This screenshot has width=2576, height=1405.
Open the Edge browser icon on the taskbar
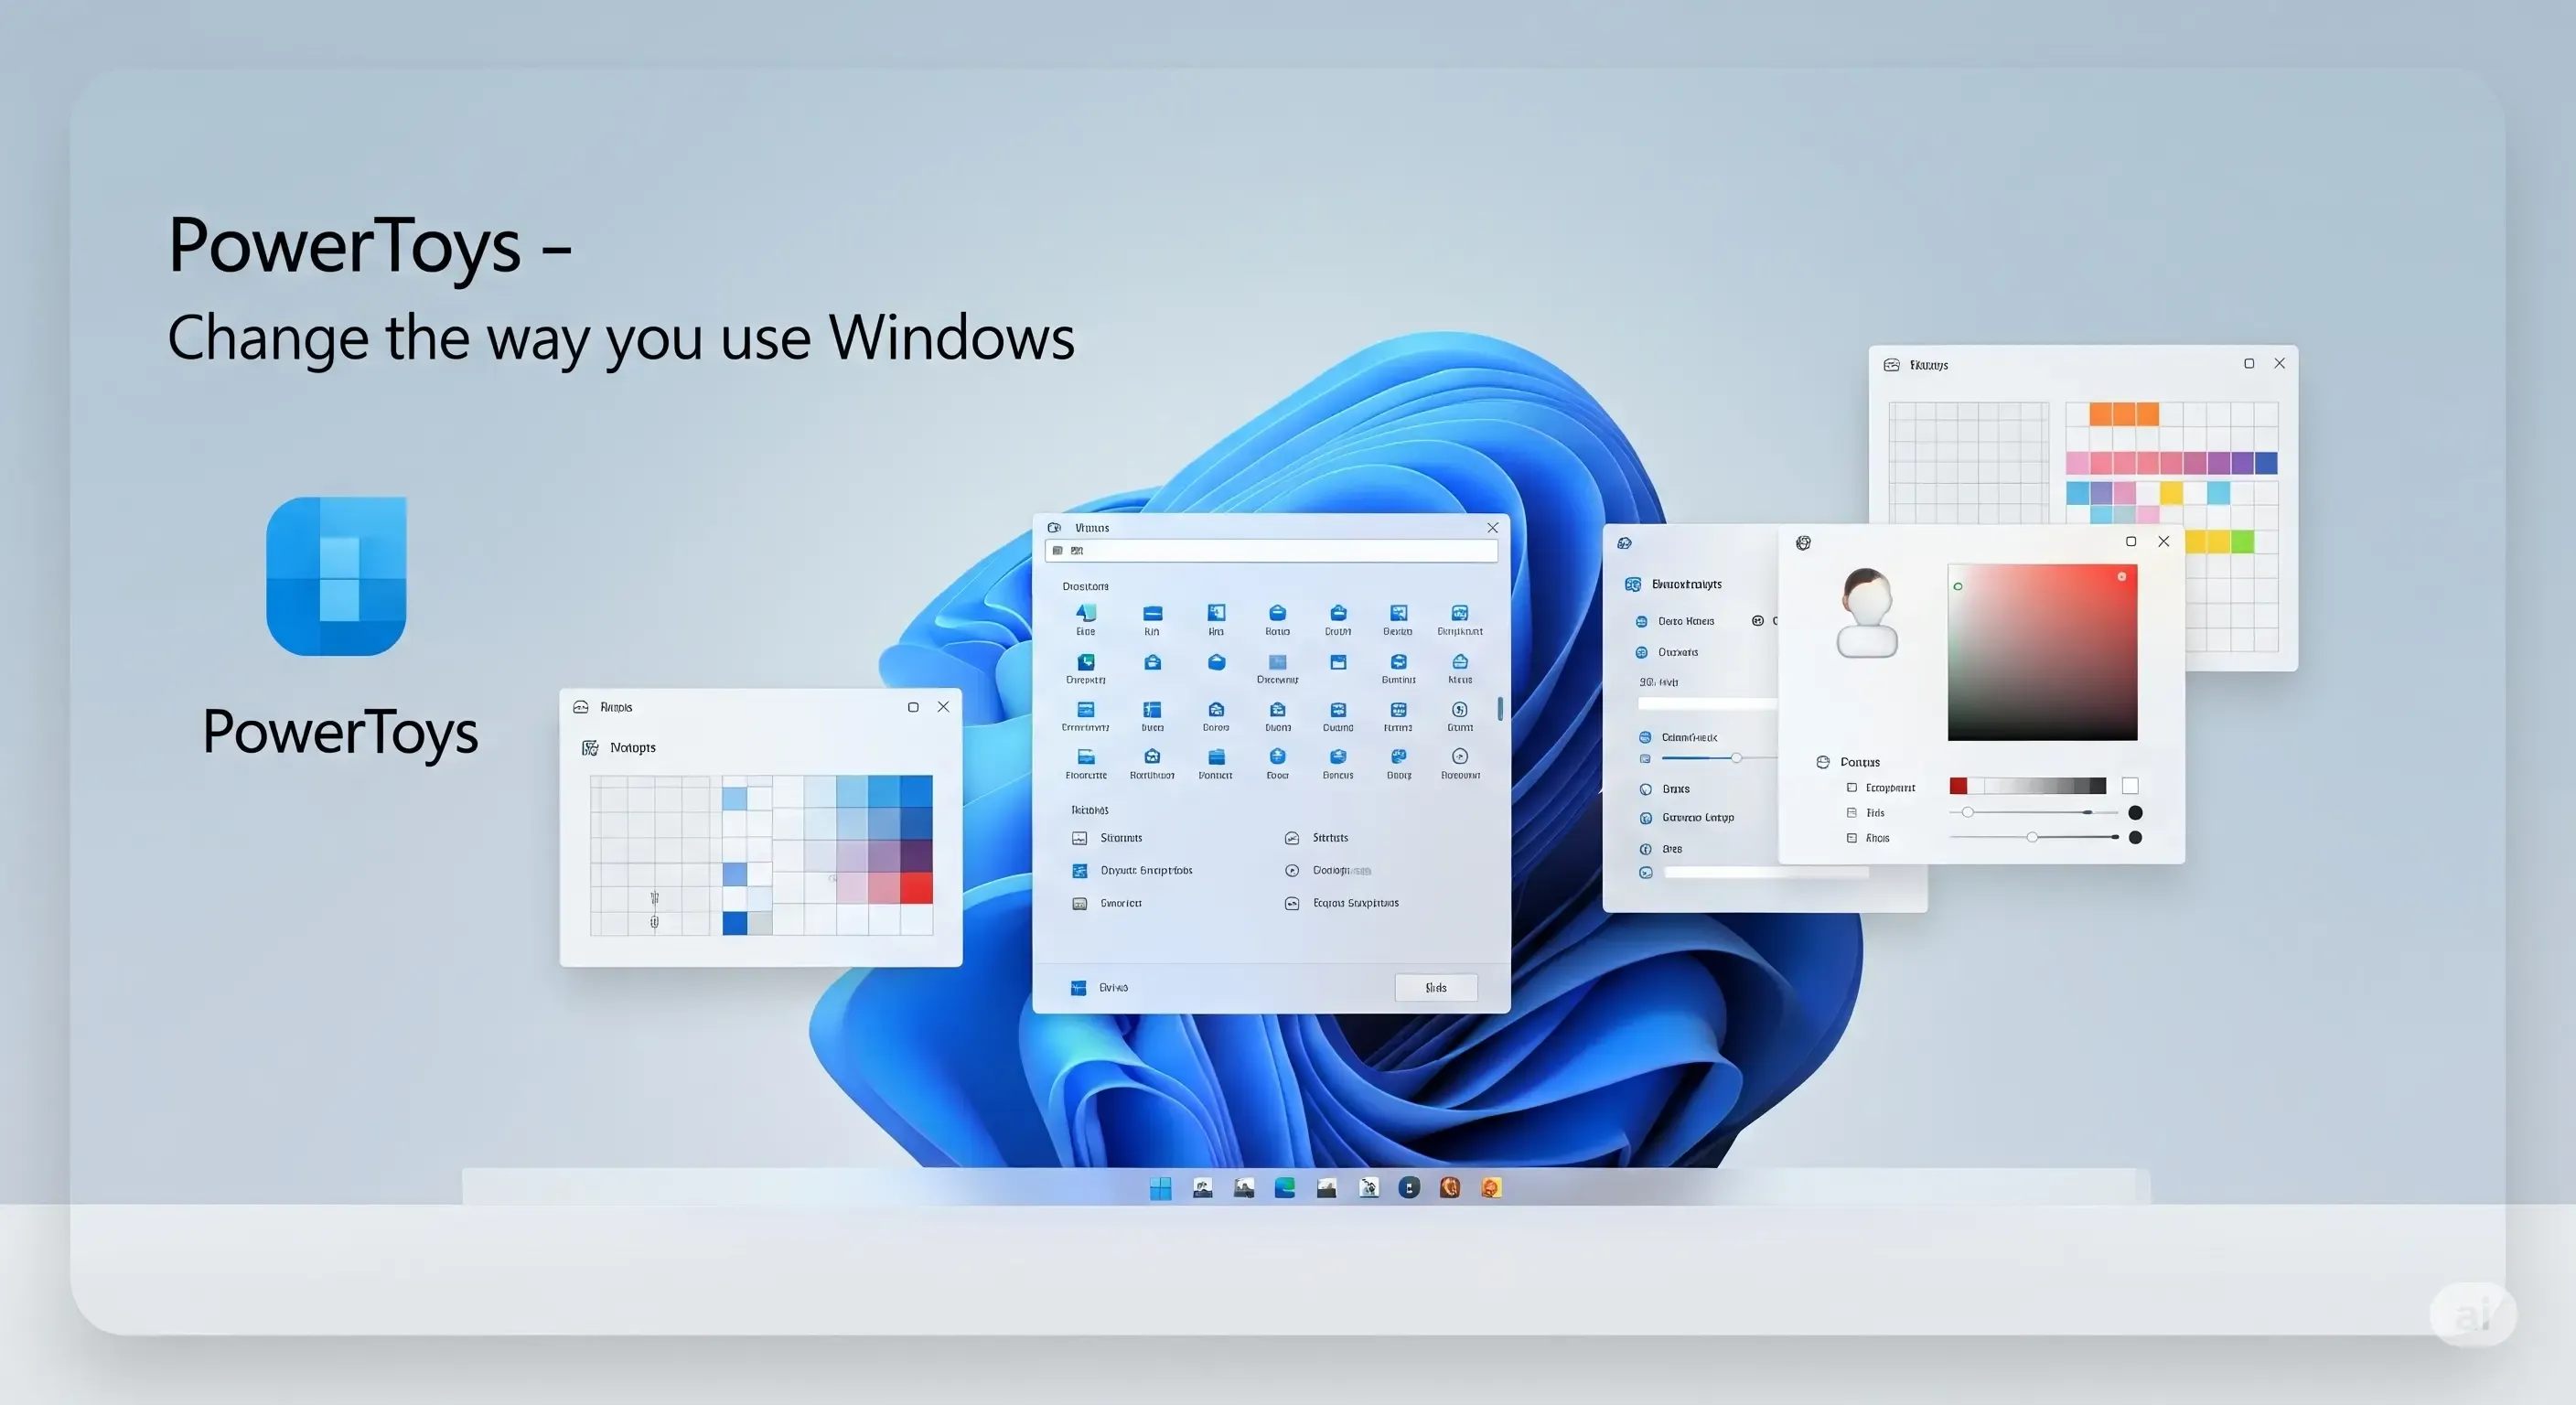[1285, 1187]
